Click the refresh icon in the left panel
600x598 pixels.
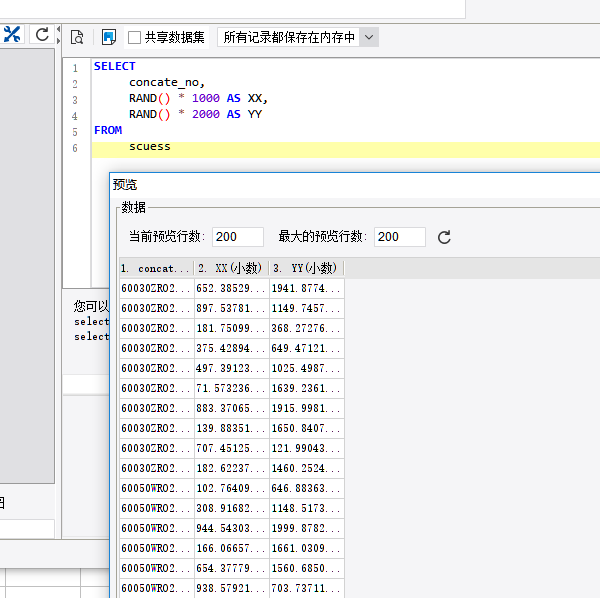tap(42, 35)
